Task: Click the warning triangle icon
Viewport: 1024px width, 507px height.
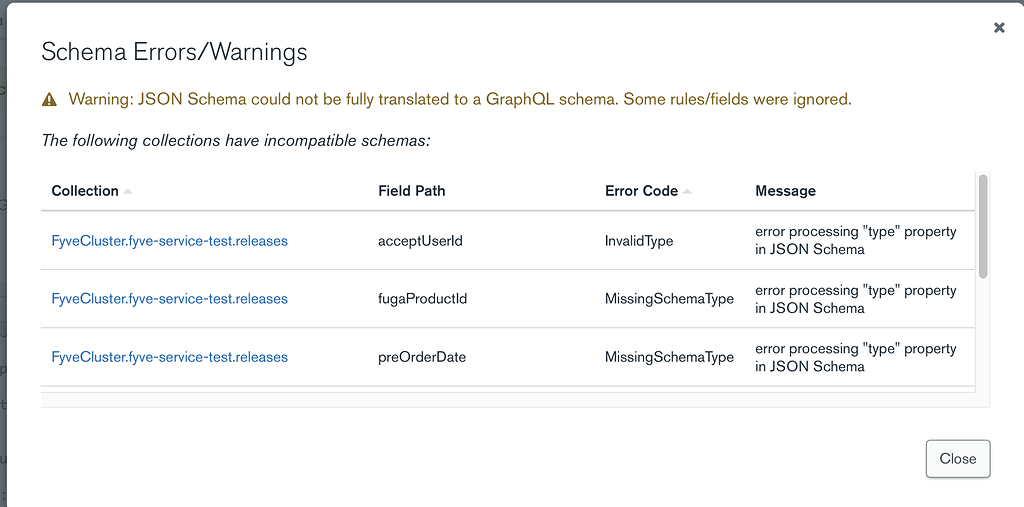Action: pyautogui.click(x=49, y=100)
